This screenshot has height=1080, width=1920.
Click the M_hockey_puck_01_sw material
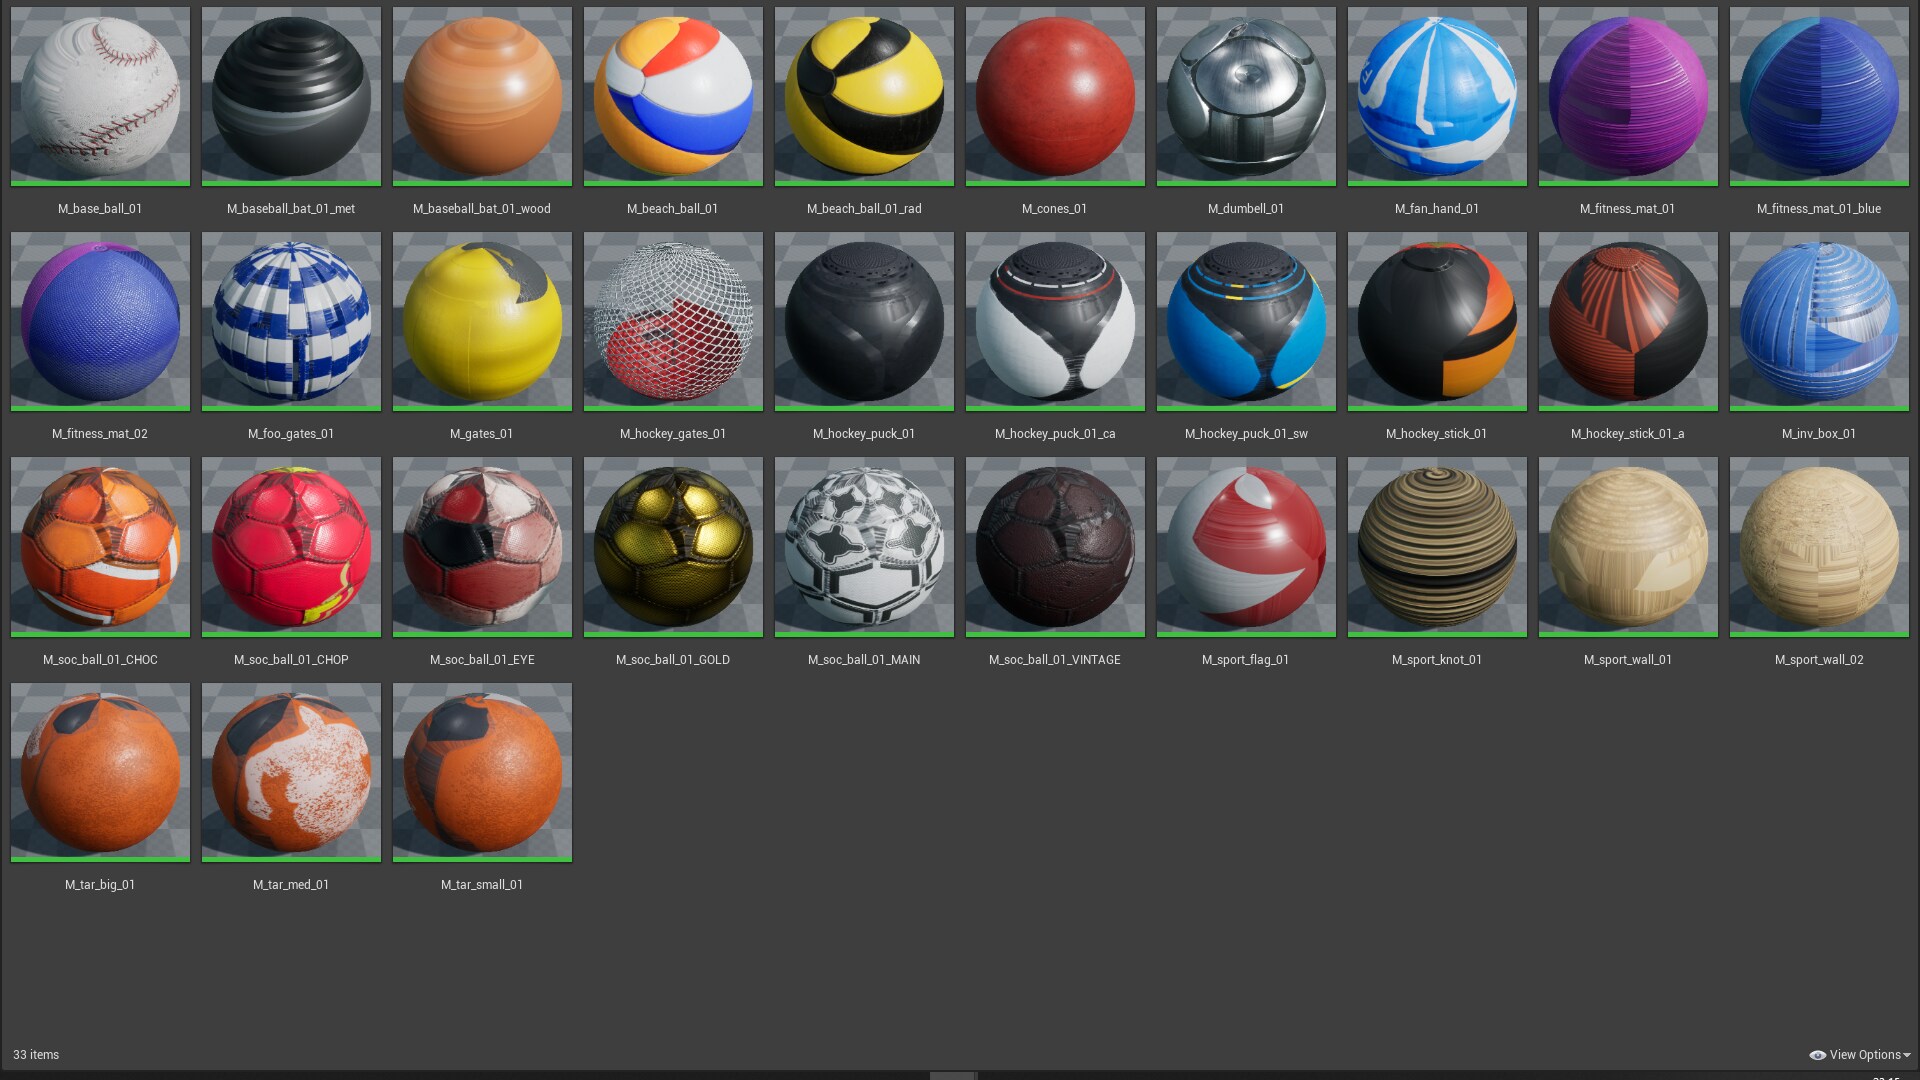click(1245, 321)
